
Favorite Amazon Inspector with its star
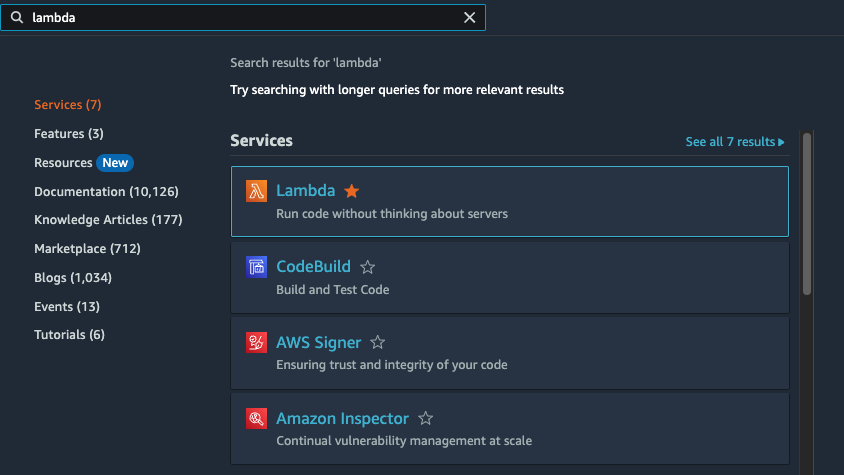coord(426,418)
